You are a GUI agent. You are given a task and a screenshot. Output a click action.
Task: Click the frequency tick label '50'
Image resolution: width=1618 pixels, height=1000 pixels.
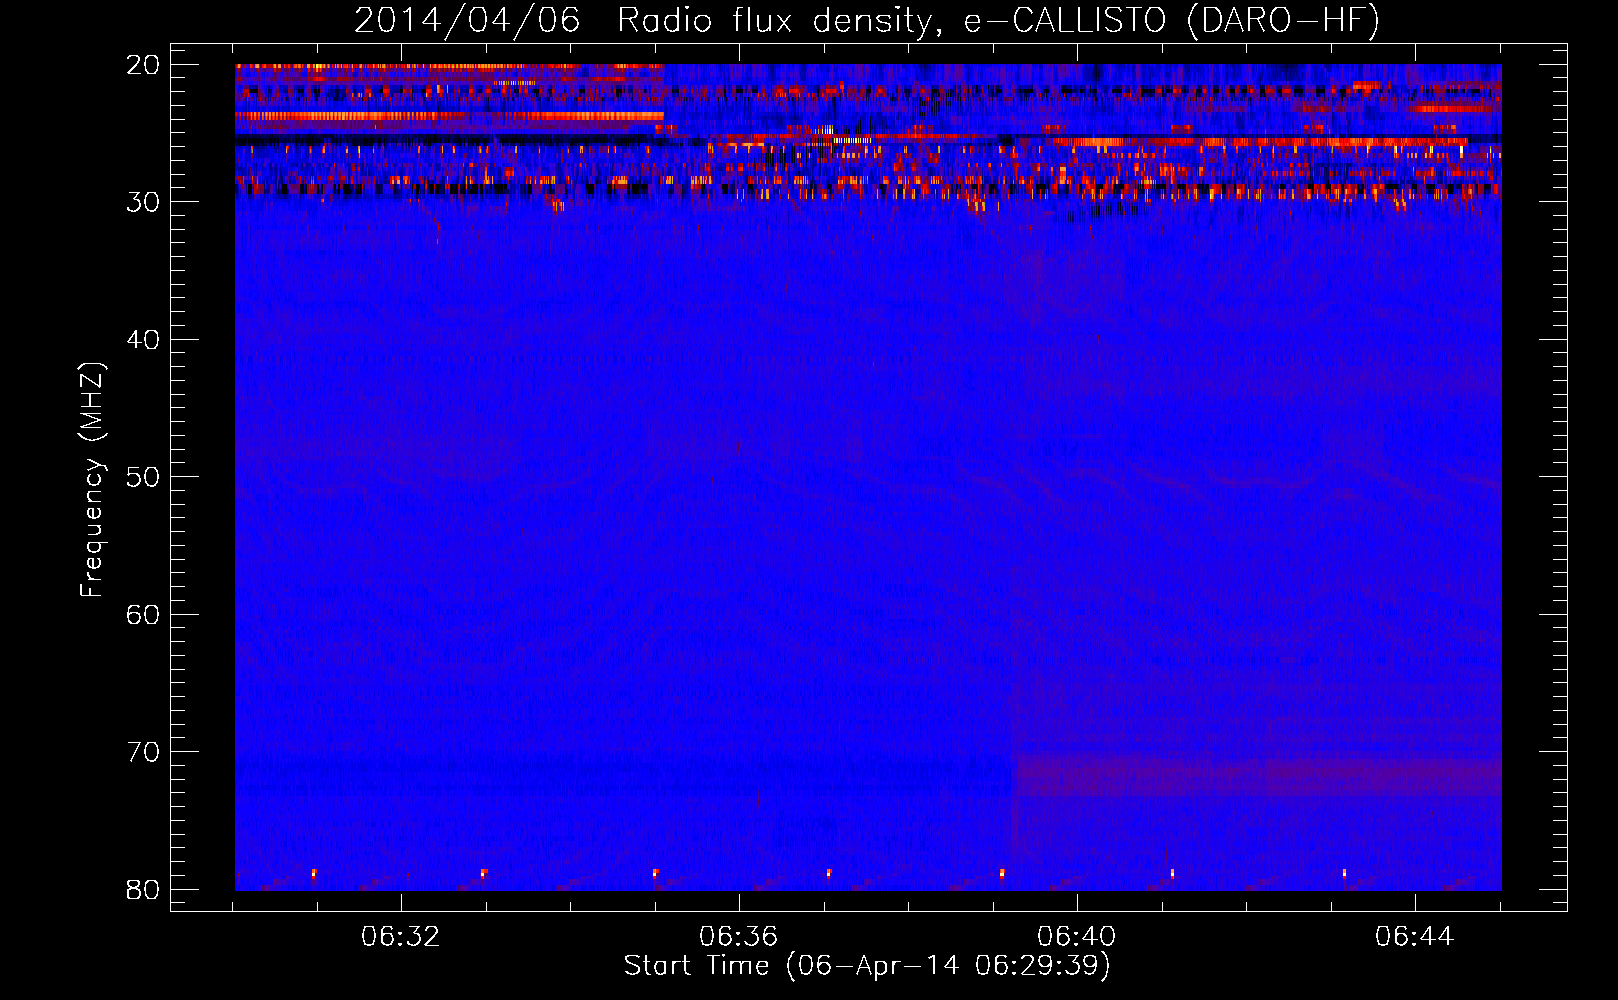tap(143, 477)
